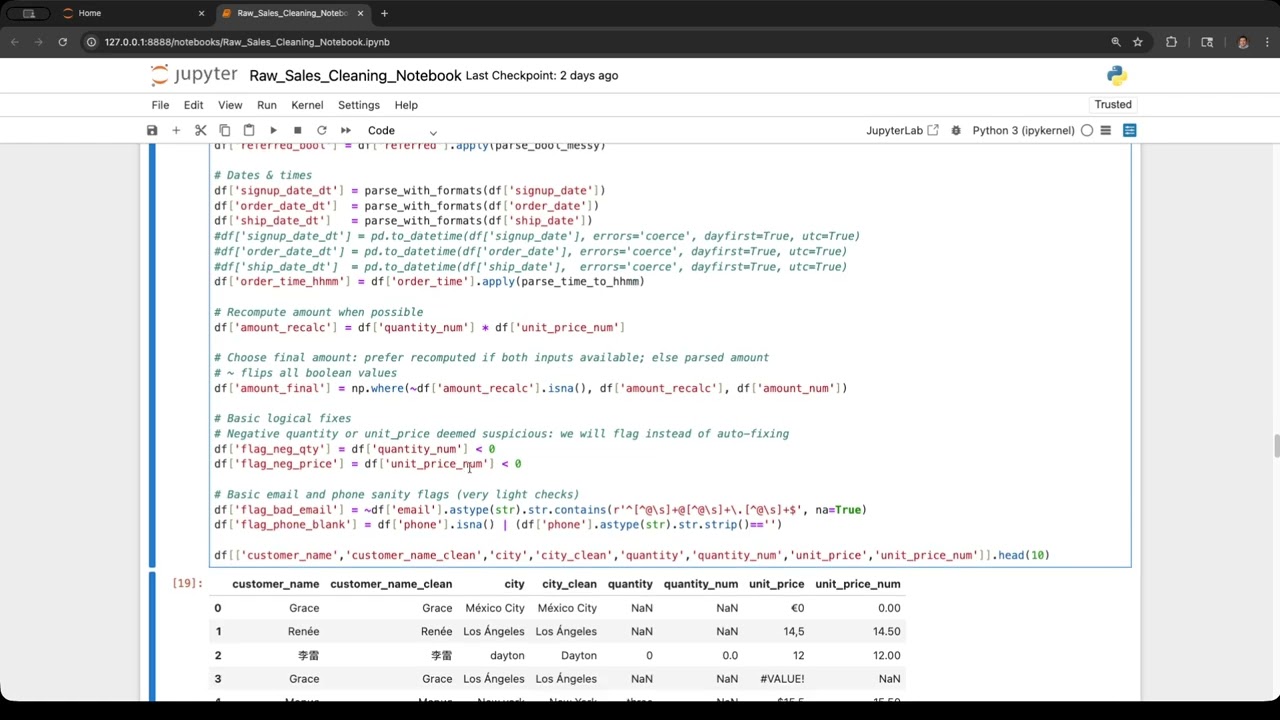
Task: Open the Kernel menu
Action: click(x=307, y=105)
